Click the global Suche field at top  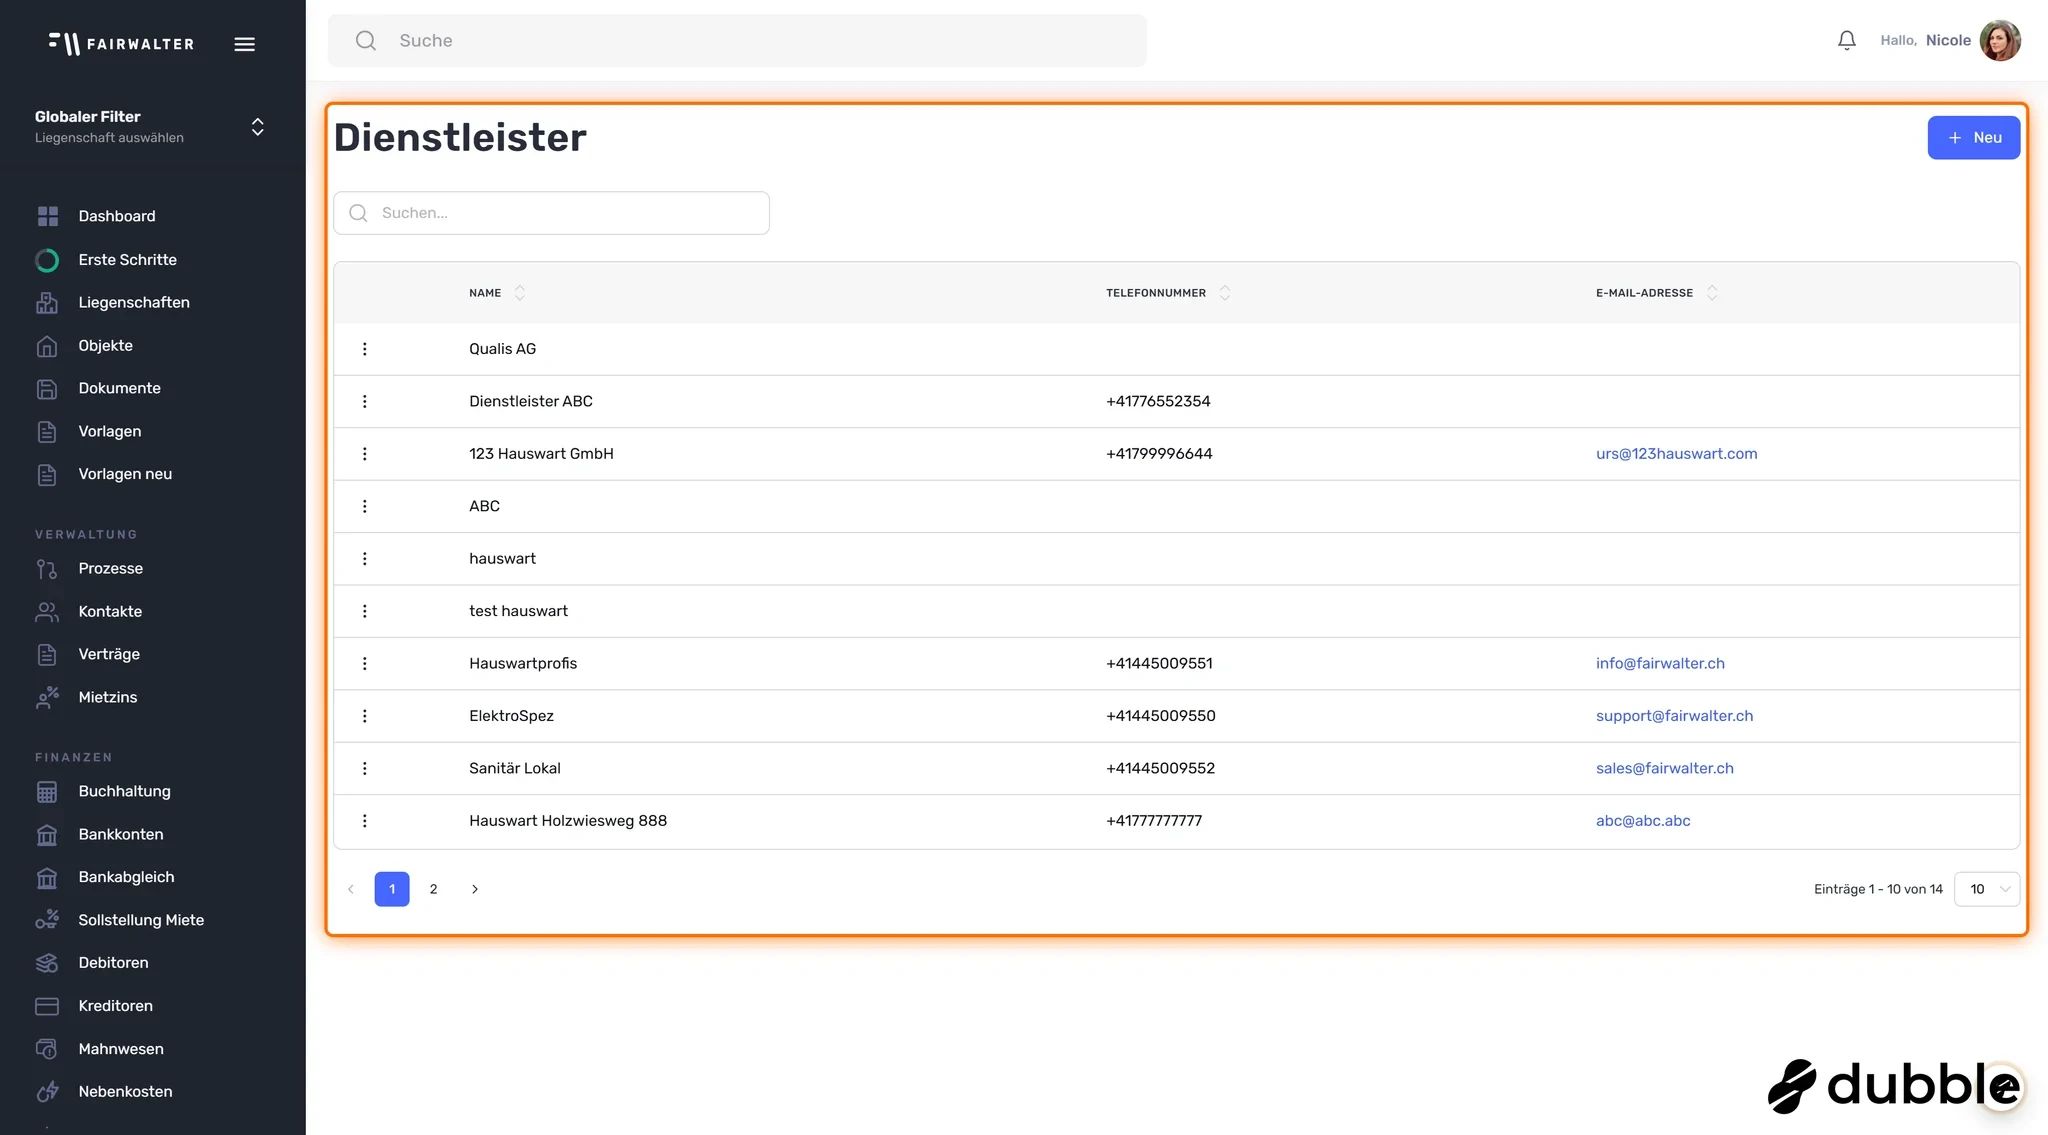click(x=737, y=41)
